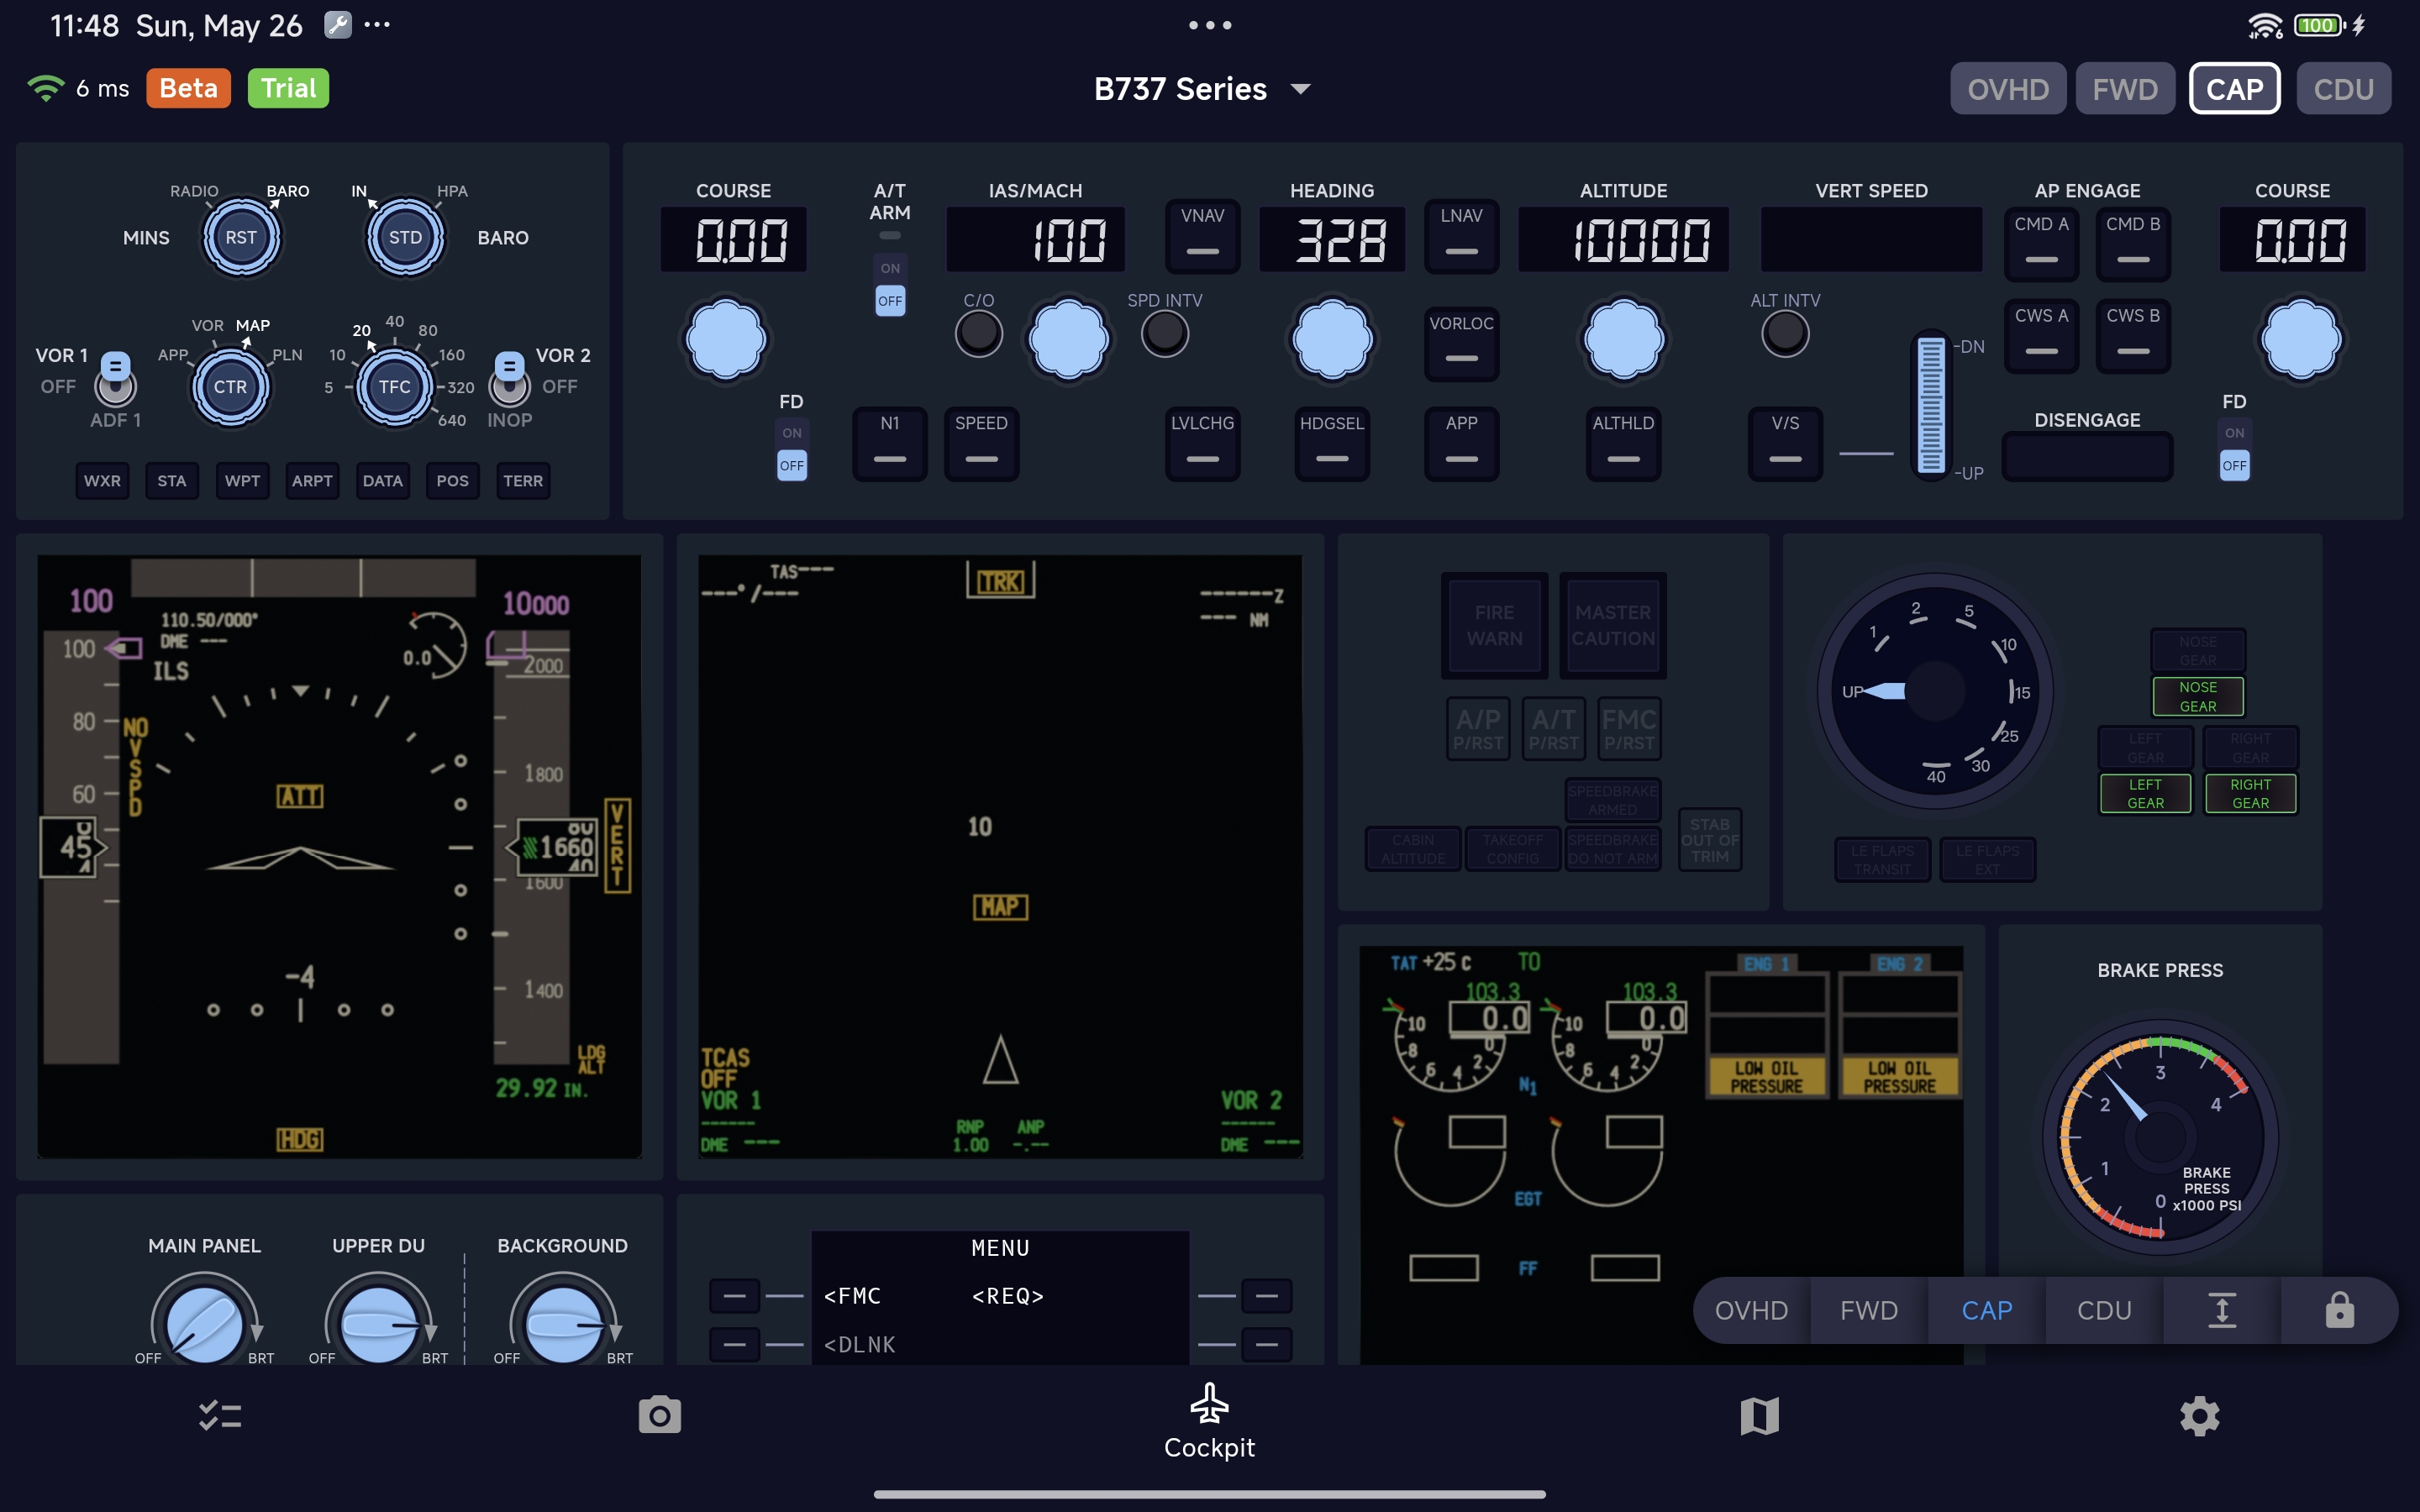
Task: Tap the lock icon in floating bar
Action: click(x=2339, y=1310)
